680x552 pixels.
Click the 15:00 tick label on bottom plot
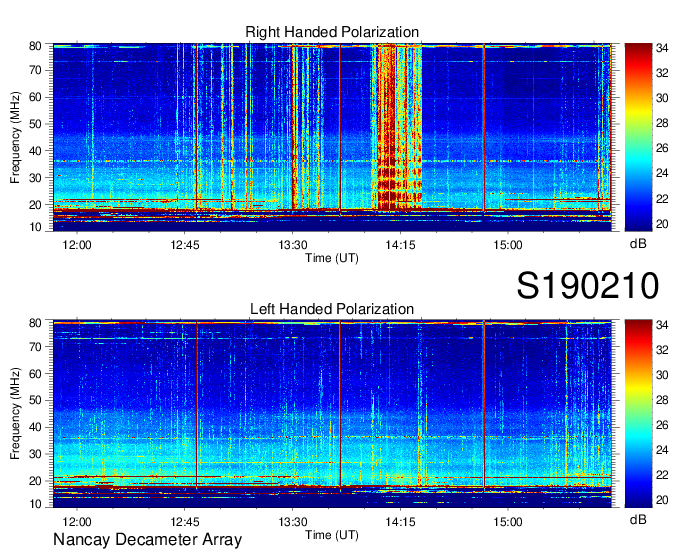pos(508,522)
